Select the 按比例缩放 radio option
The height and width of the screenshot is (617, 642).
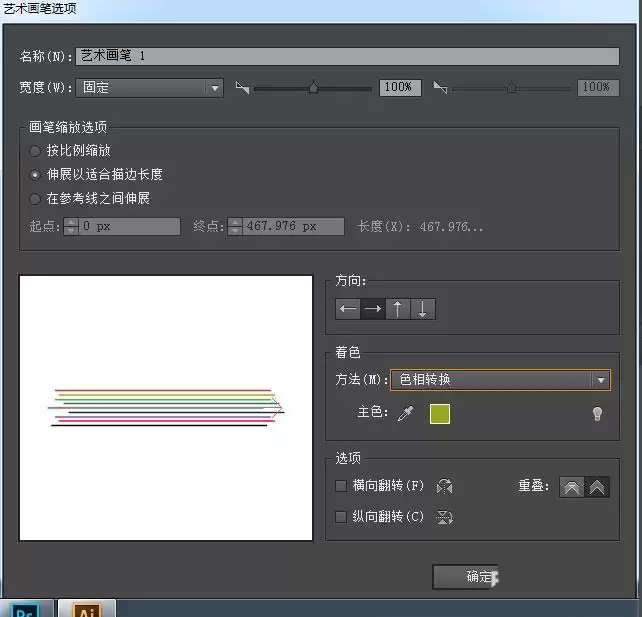pyautogui.click(x=35, y=151)
